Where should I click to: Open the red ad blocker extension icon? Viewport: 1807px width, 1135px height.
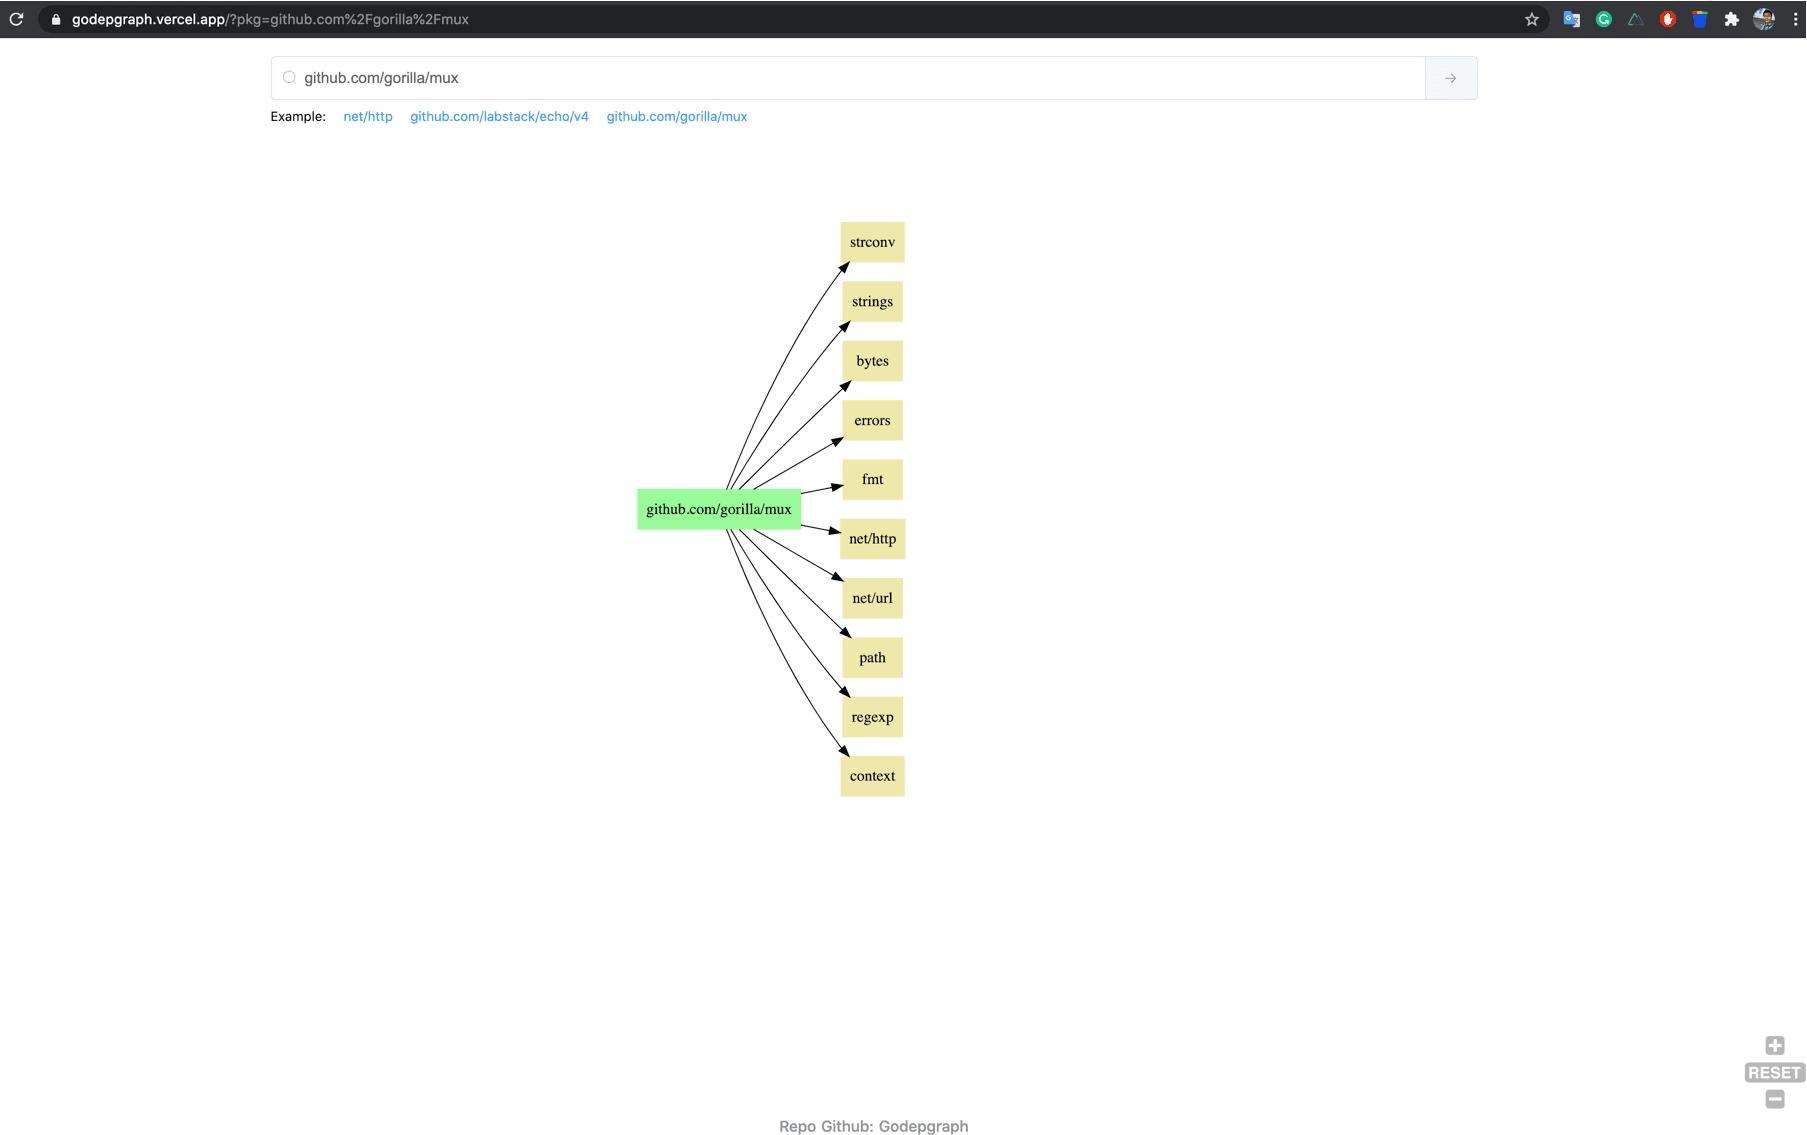click(x=1667, y=19)
